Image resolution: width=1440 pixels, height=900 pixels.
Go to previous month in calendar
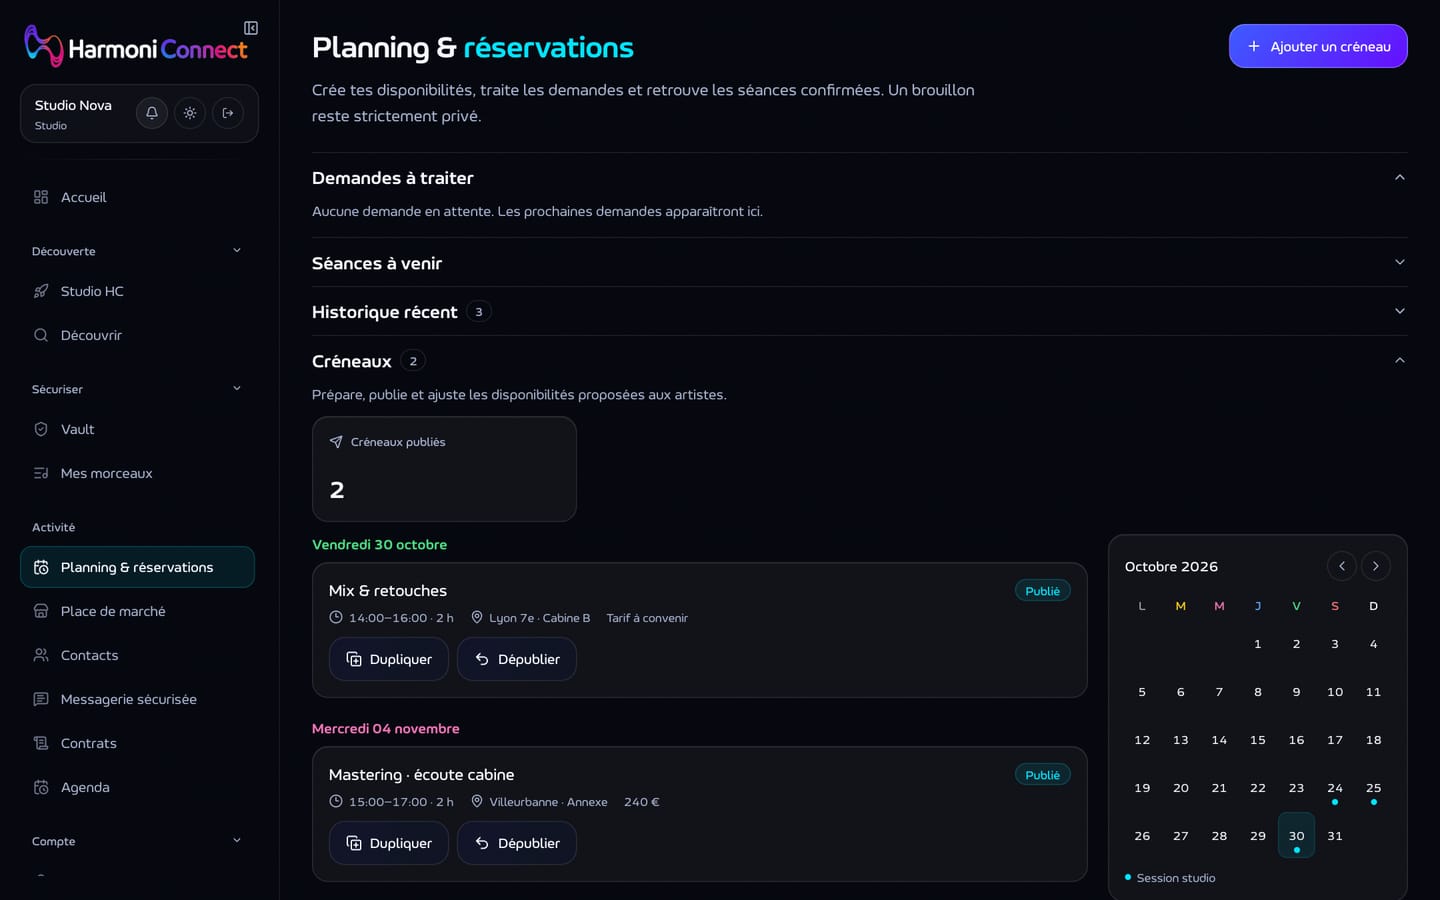1342,566
